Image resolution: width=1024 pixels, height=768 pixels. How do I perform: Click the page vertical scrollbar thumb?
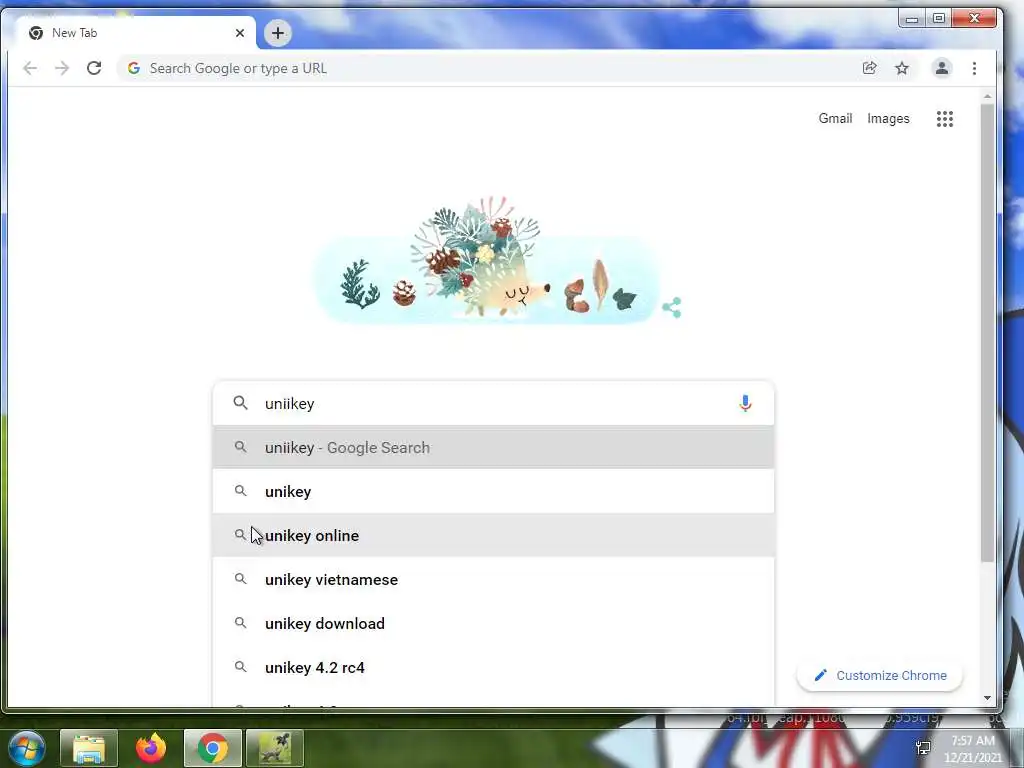click(x=987, y=332)
